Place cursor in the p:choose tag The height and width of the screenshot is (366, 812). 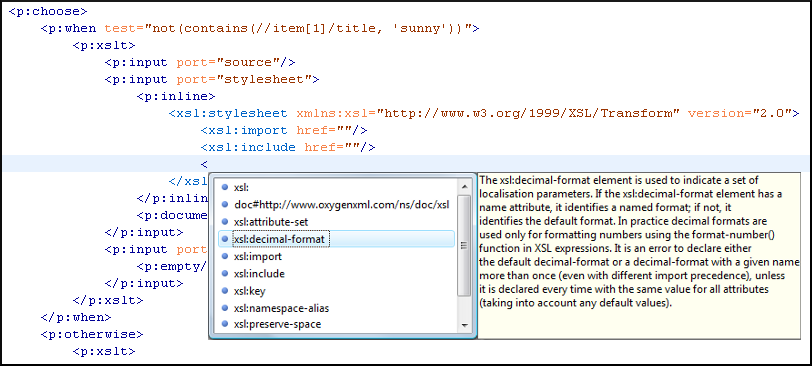coord(48,11)
